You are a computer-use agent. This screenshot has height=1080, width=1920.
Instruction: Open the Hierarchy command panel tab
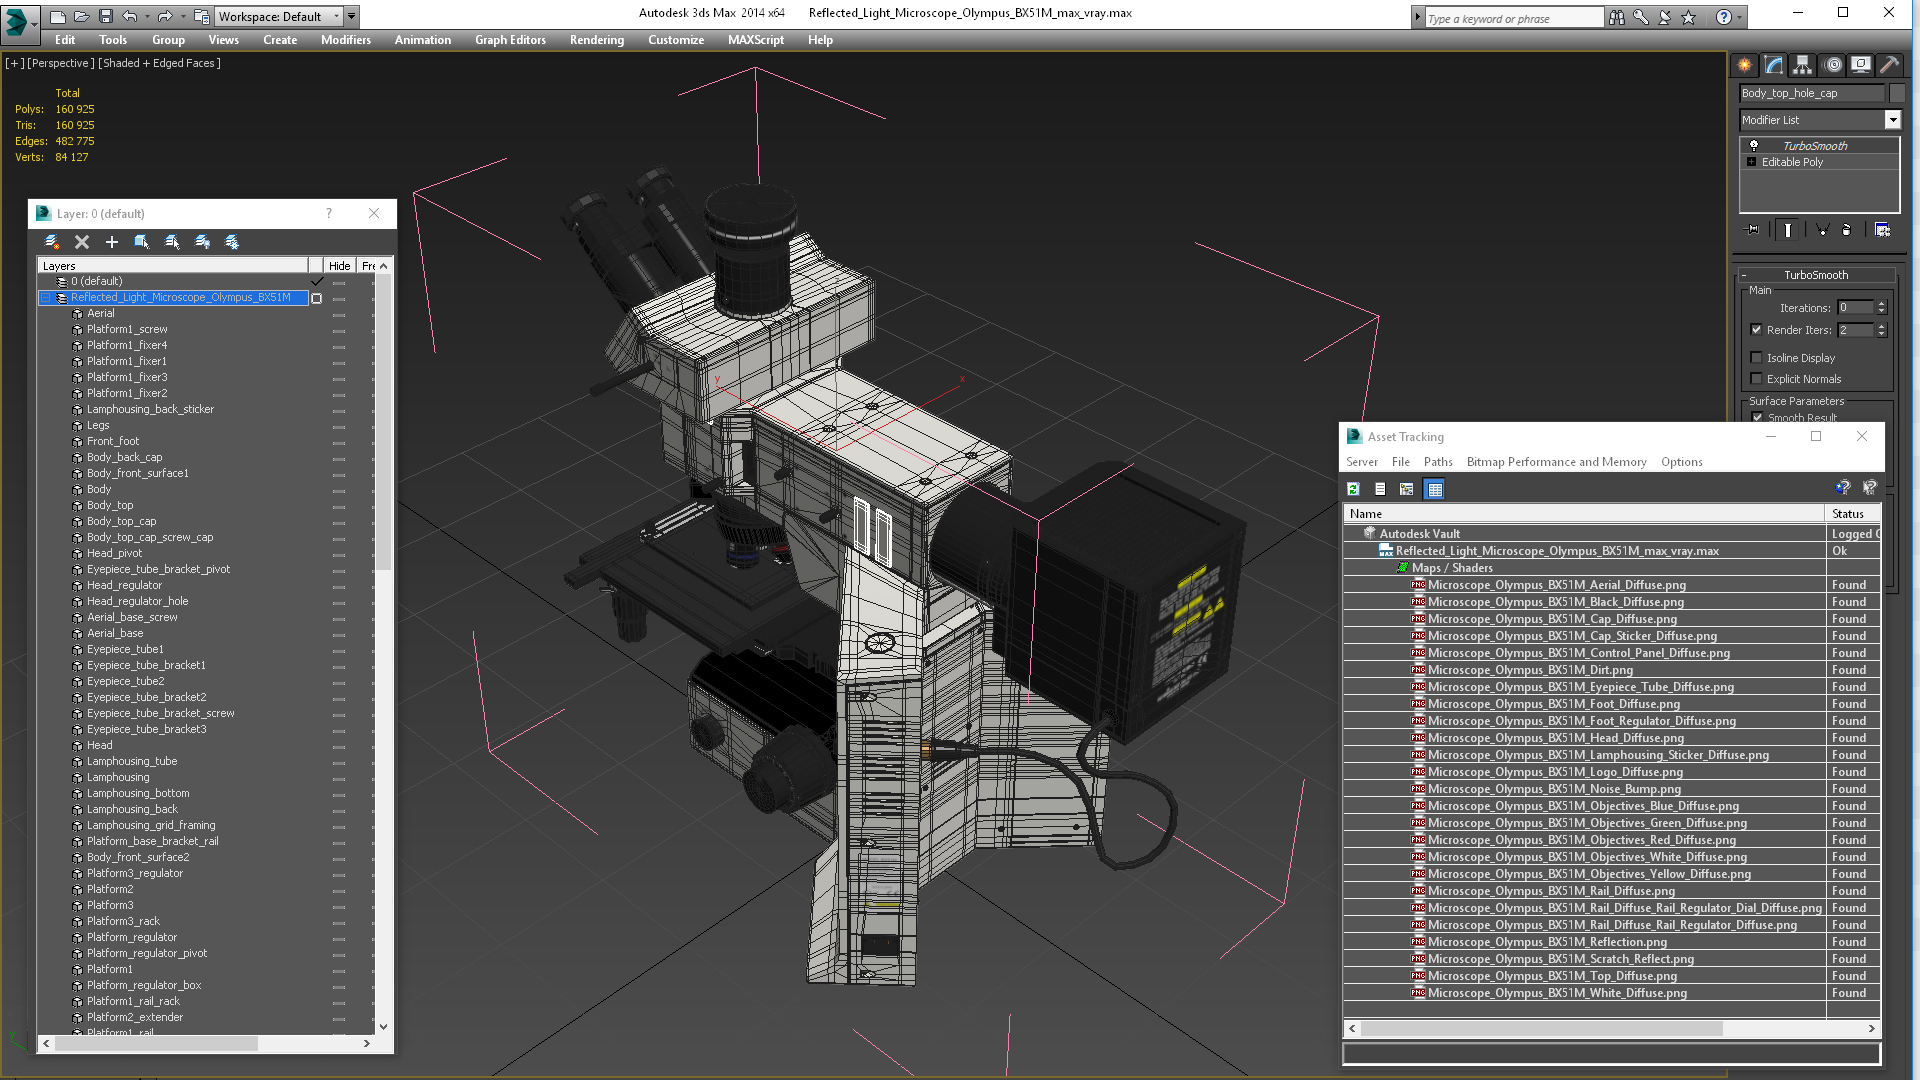[x=1803, y=65]
